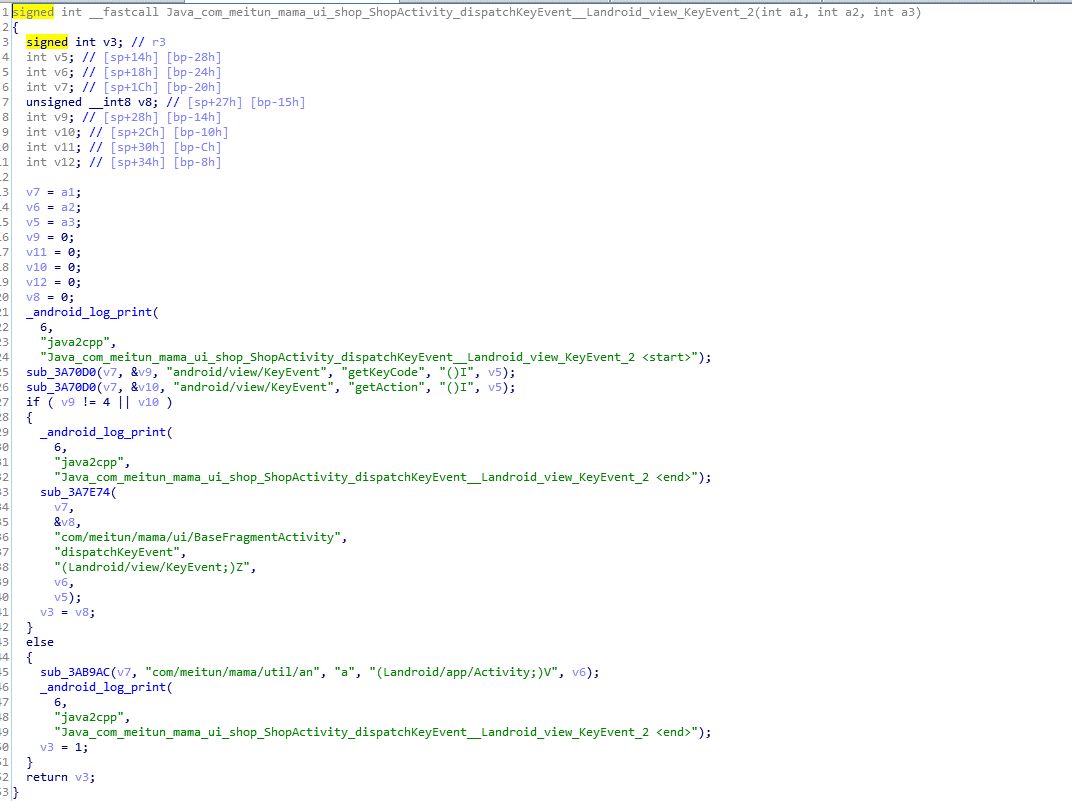Screen dimensions: 1072x801
Task: Click the 'unsigned __int8 v8' declaration
Action: point(165,102)
